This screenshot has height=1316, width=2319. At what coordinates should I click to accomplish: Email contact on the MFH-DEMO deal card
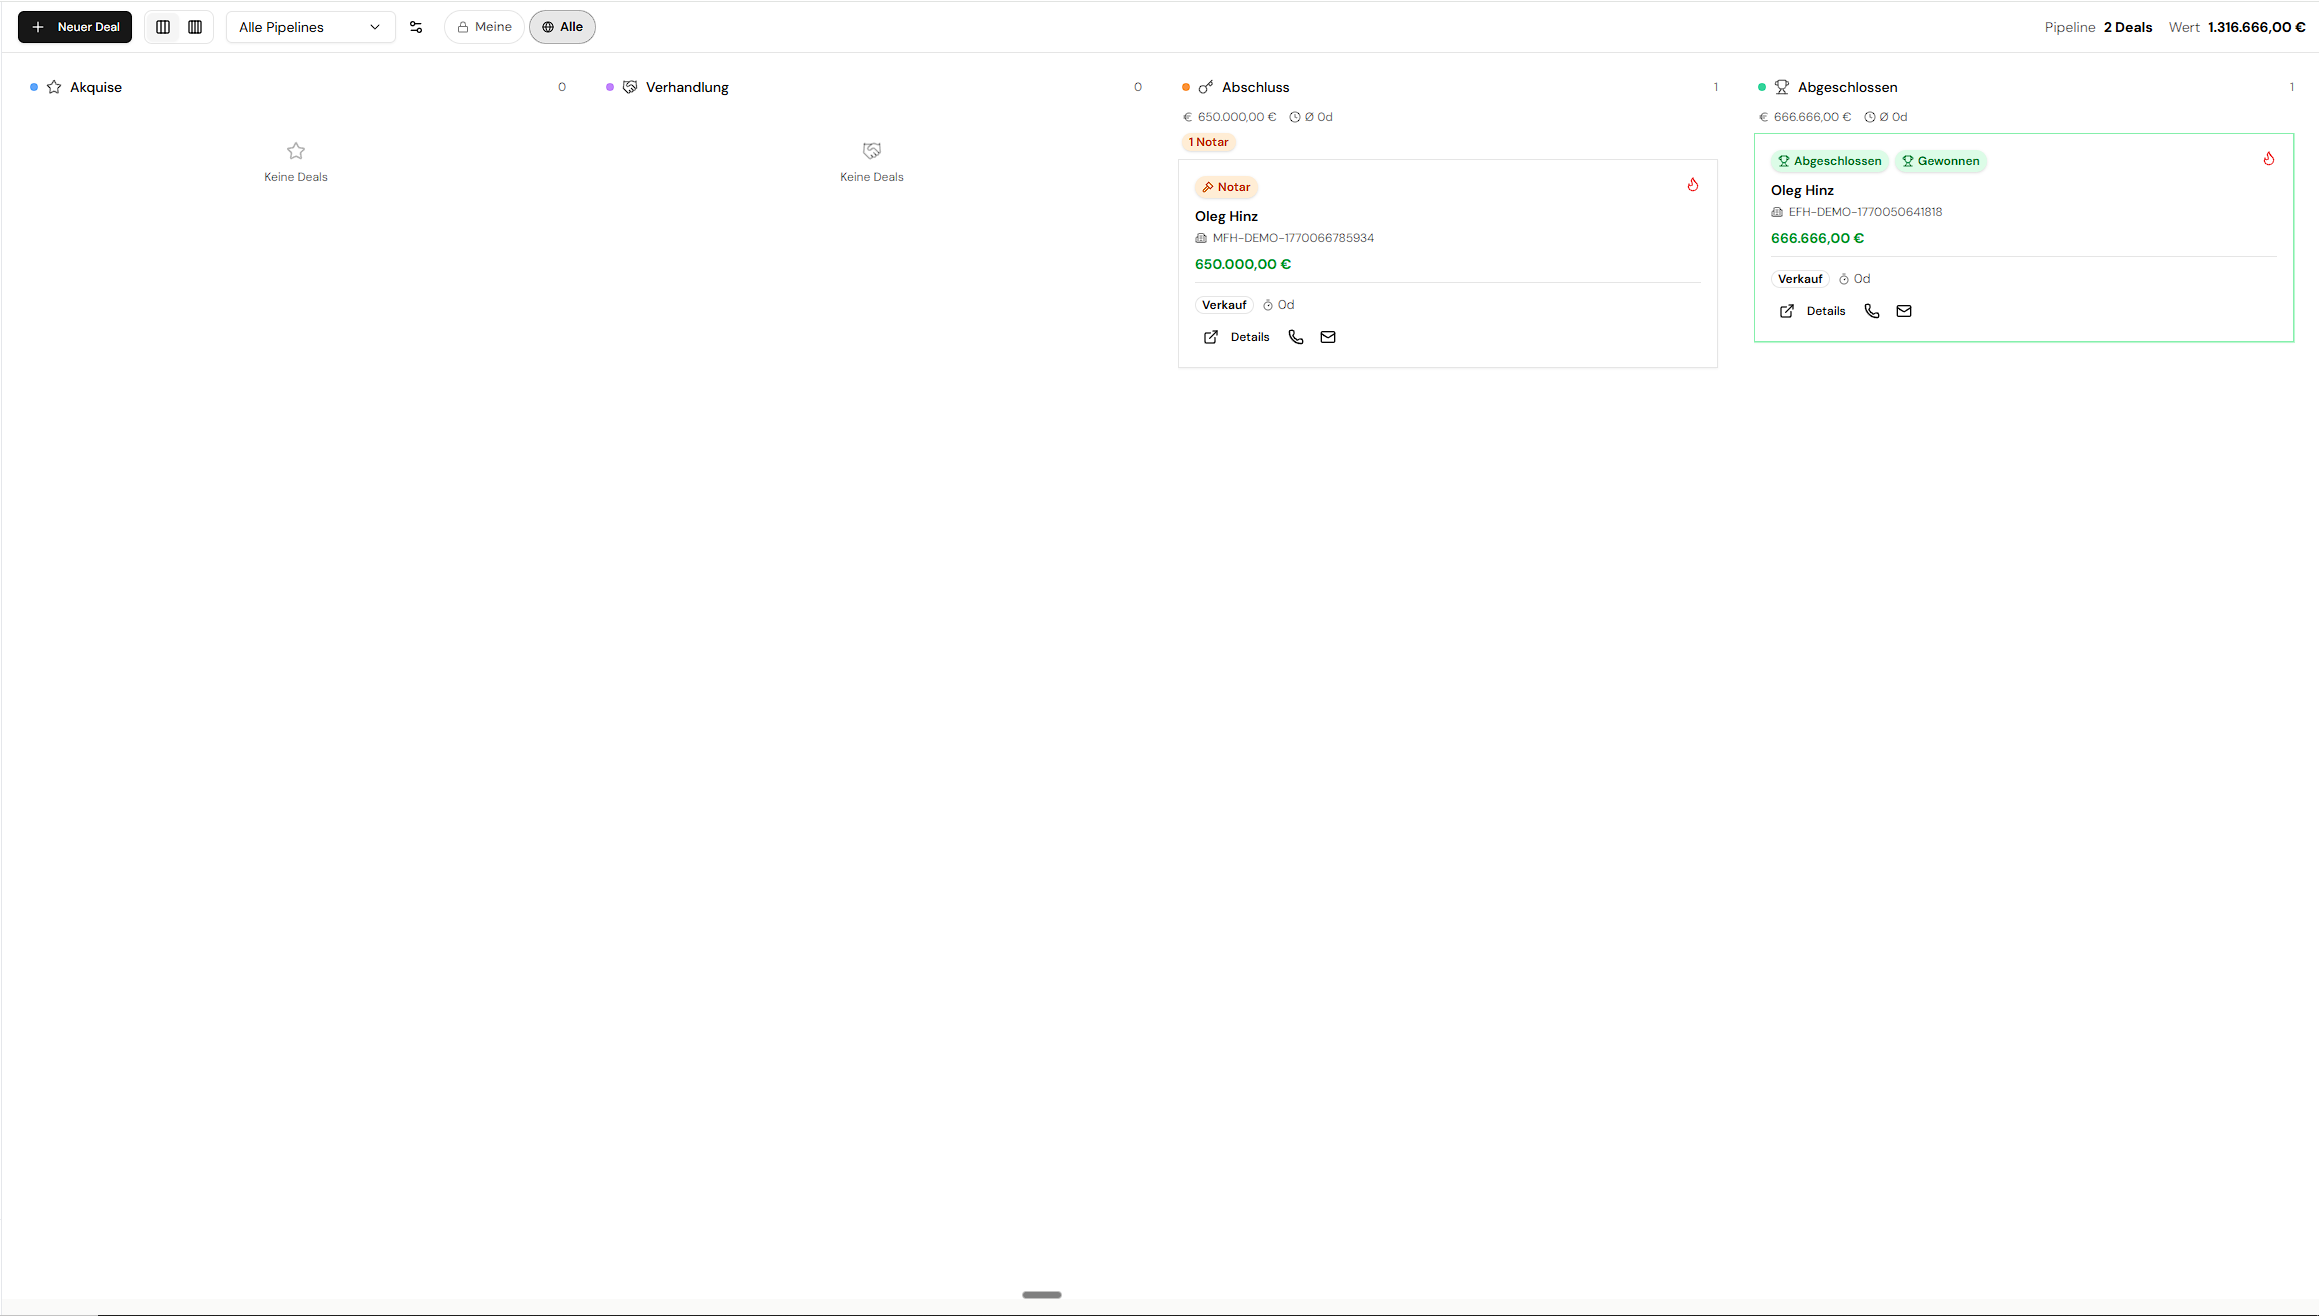[x=1328, y=337]
